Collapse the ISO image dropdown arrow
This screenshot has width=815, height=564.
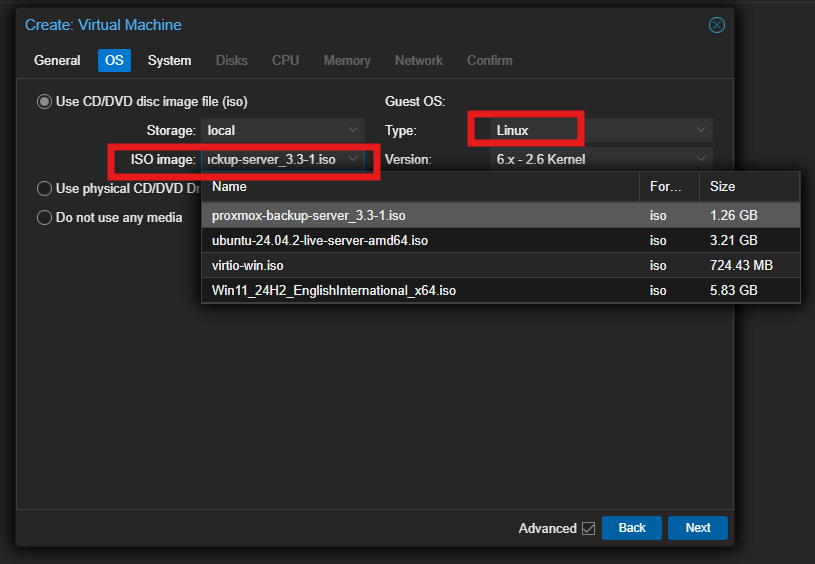click(353, 159)
